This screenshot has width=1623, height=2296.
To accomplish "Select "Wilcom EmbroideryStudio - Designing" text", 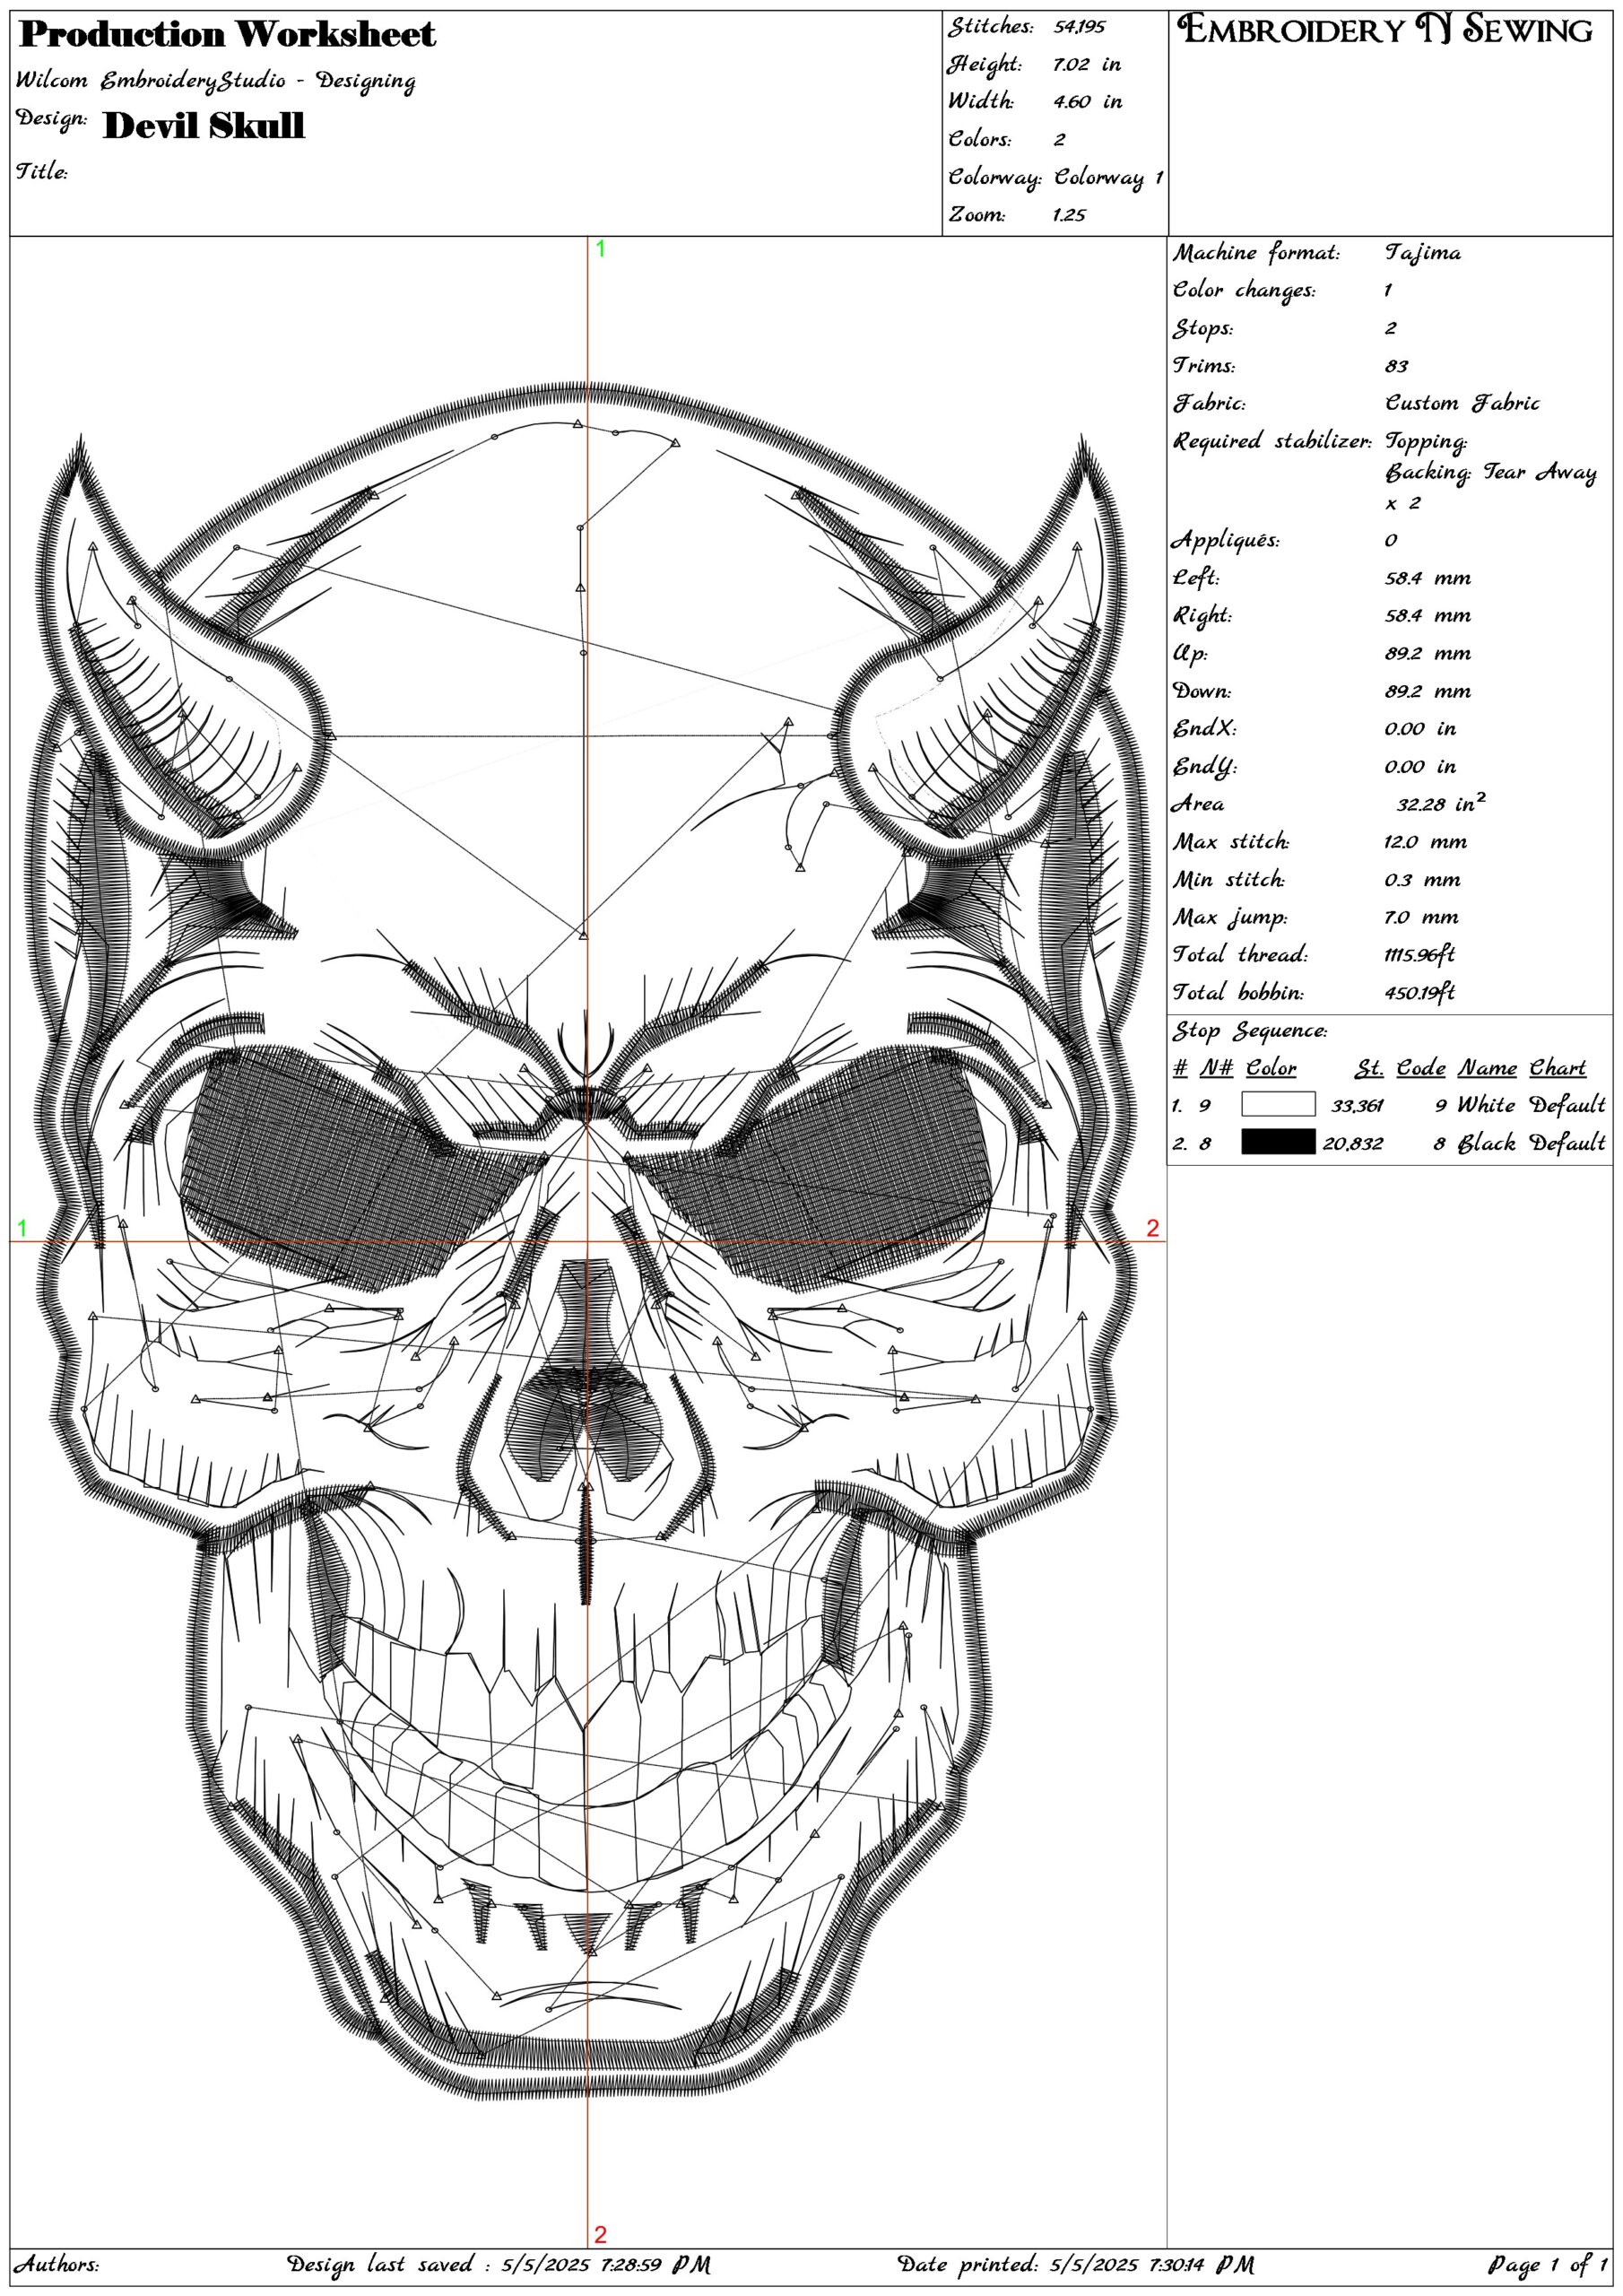I will [215, 81].
